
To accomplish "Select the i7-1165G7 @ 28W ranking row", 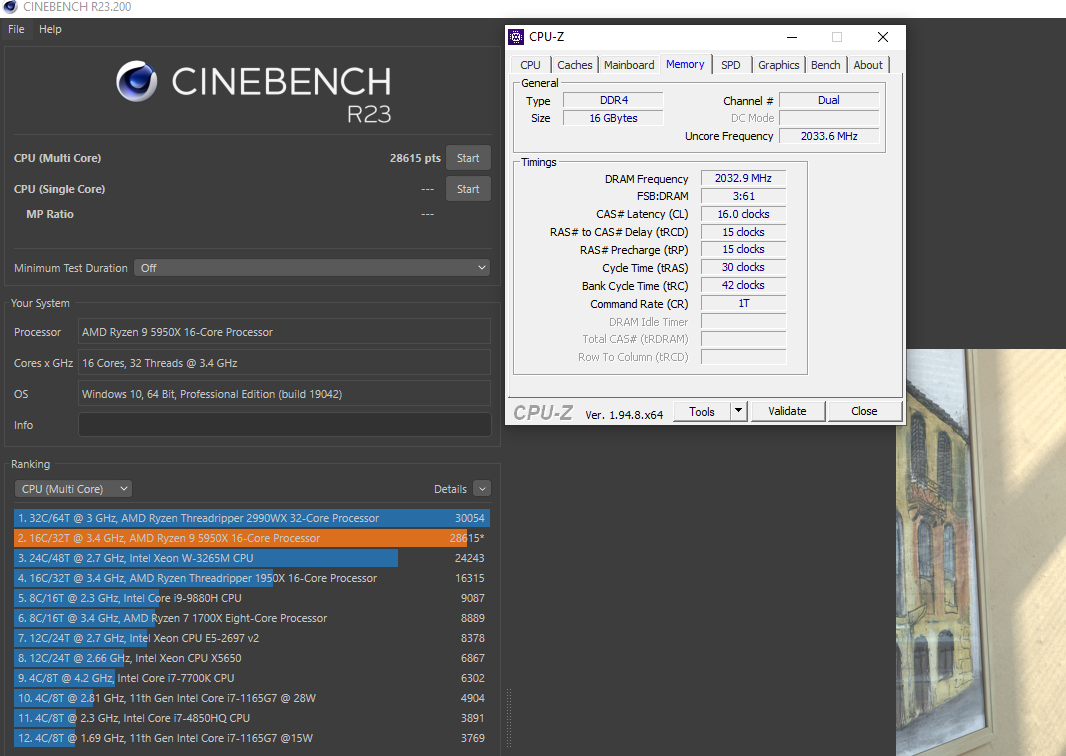I will click(252, 698).
